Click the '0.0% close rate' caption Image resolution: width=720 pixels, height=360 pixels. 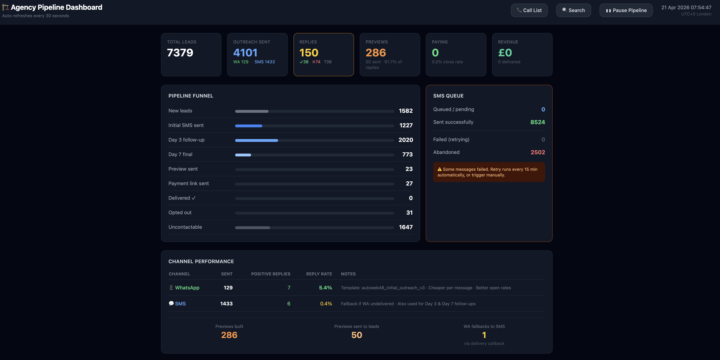[x=447, y=62]
